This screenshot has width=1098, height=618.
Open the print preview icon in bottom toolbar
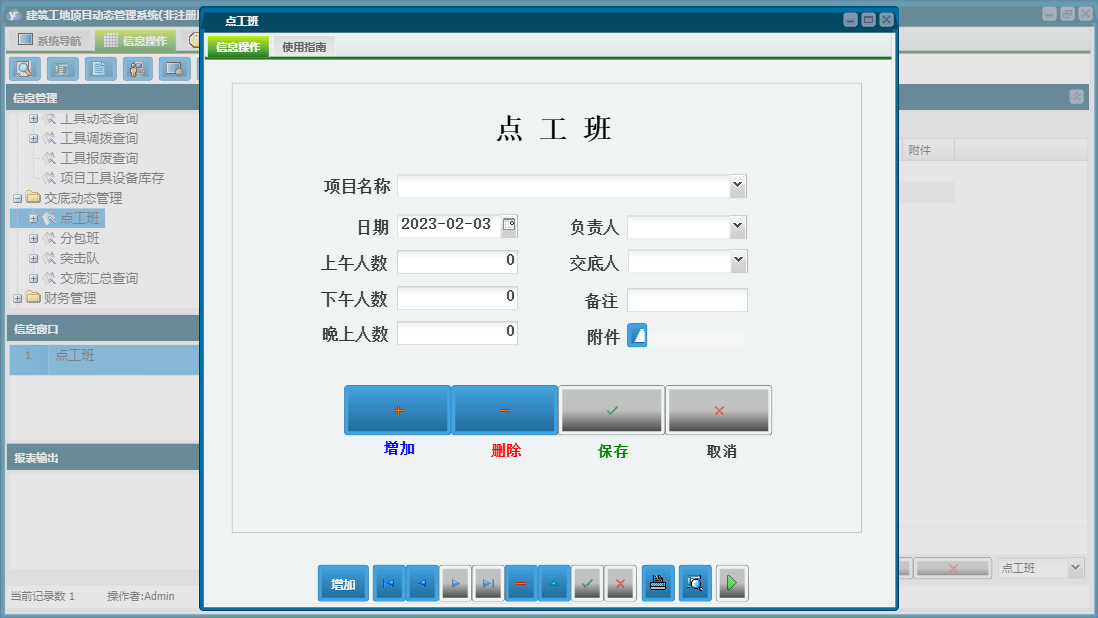click(695, 583)
